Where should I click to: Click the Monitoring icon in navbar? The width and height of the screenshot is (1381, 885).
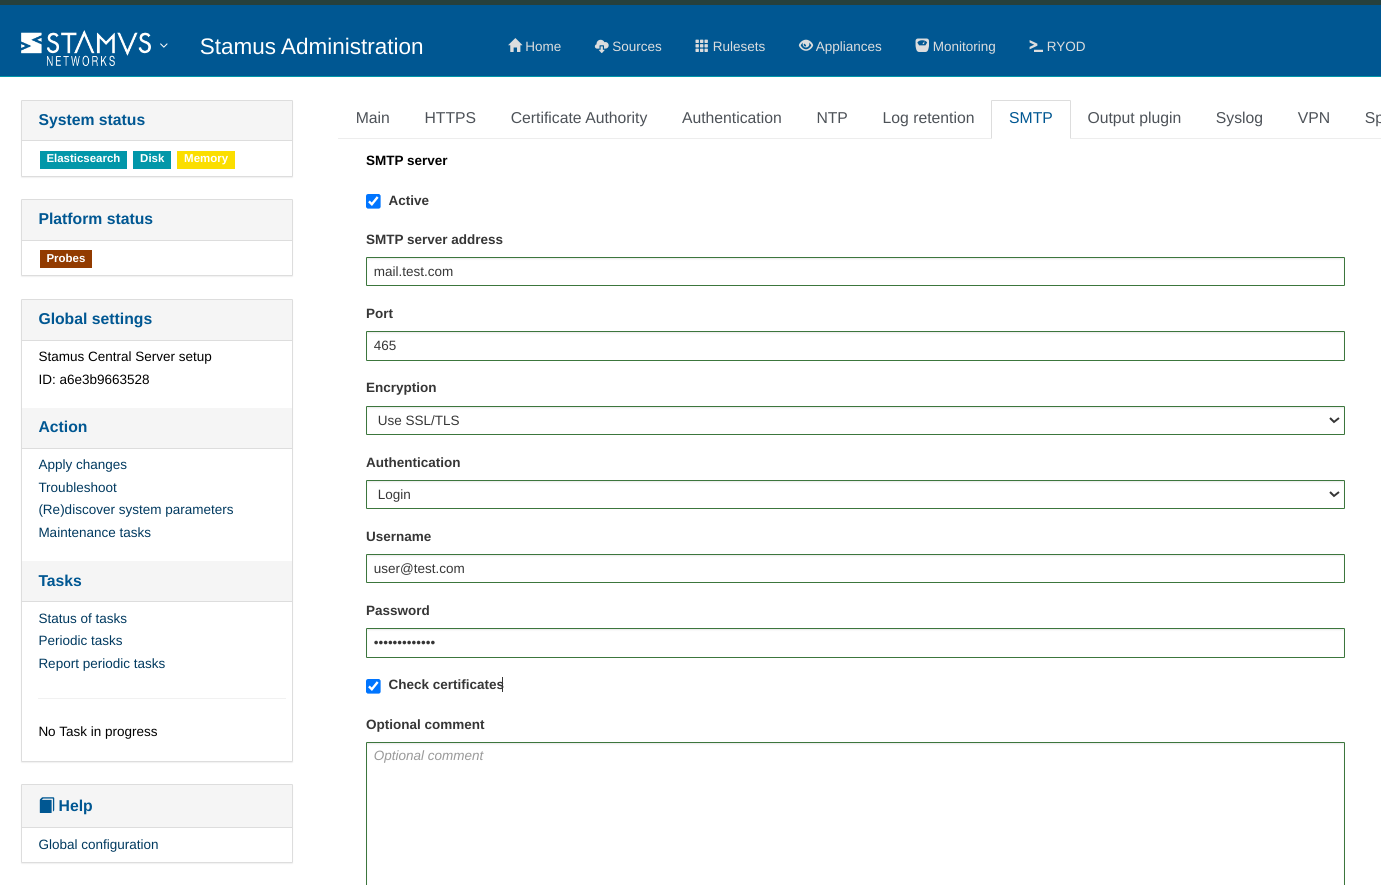click(922, 46)
